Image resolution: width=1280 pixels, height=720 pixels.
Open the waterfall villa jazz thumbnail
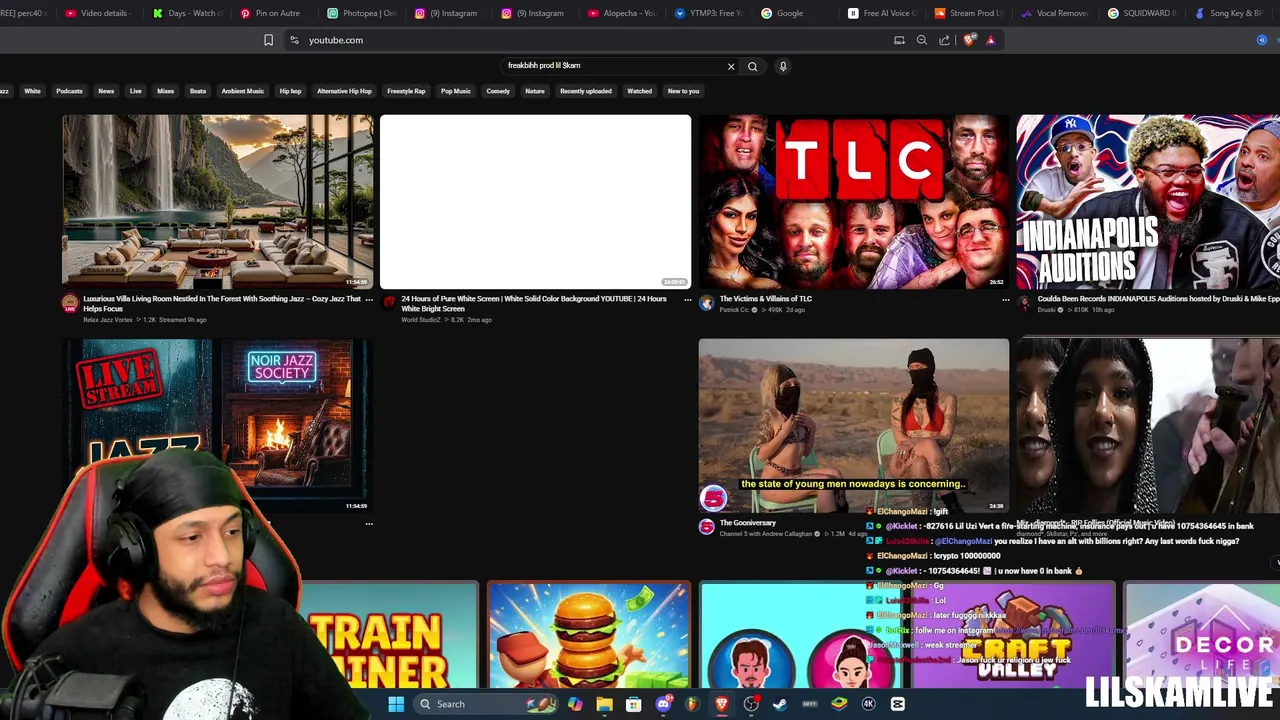coord(217,201)
